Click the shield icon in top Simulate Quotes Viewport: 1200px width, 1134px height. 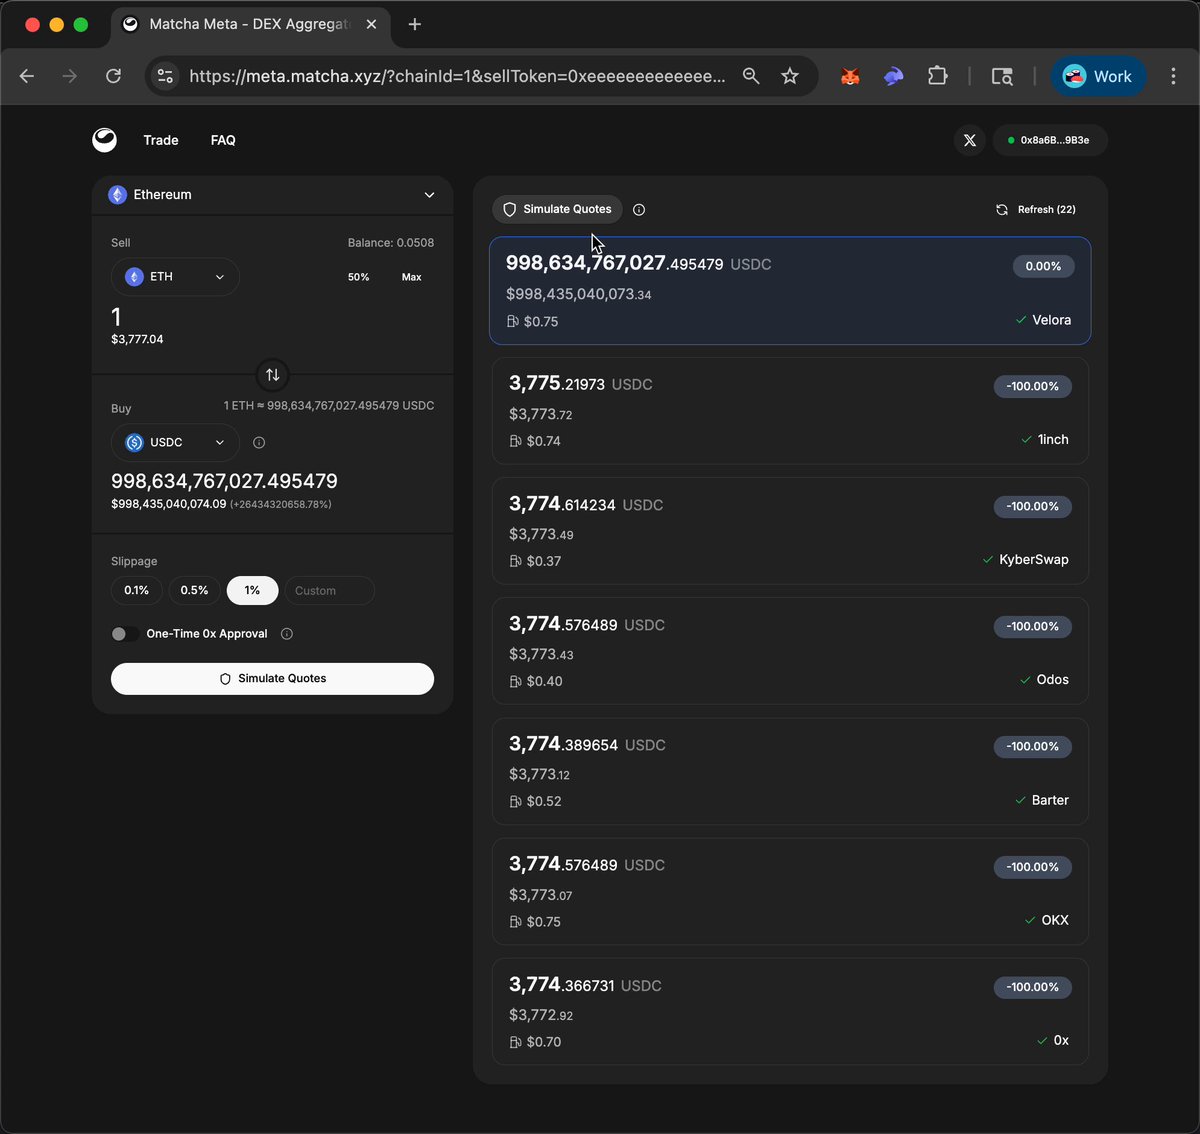[x=509, y=209]
